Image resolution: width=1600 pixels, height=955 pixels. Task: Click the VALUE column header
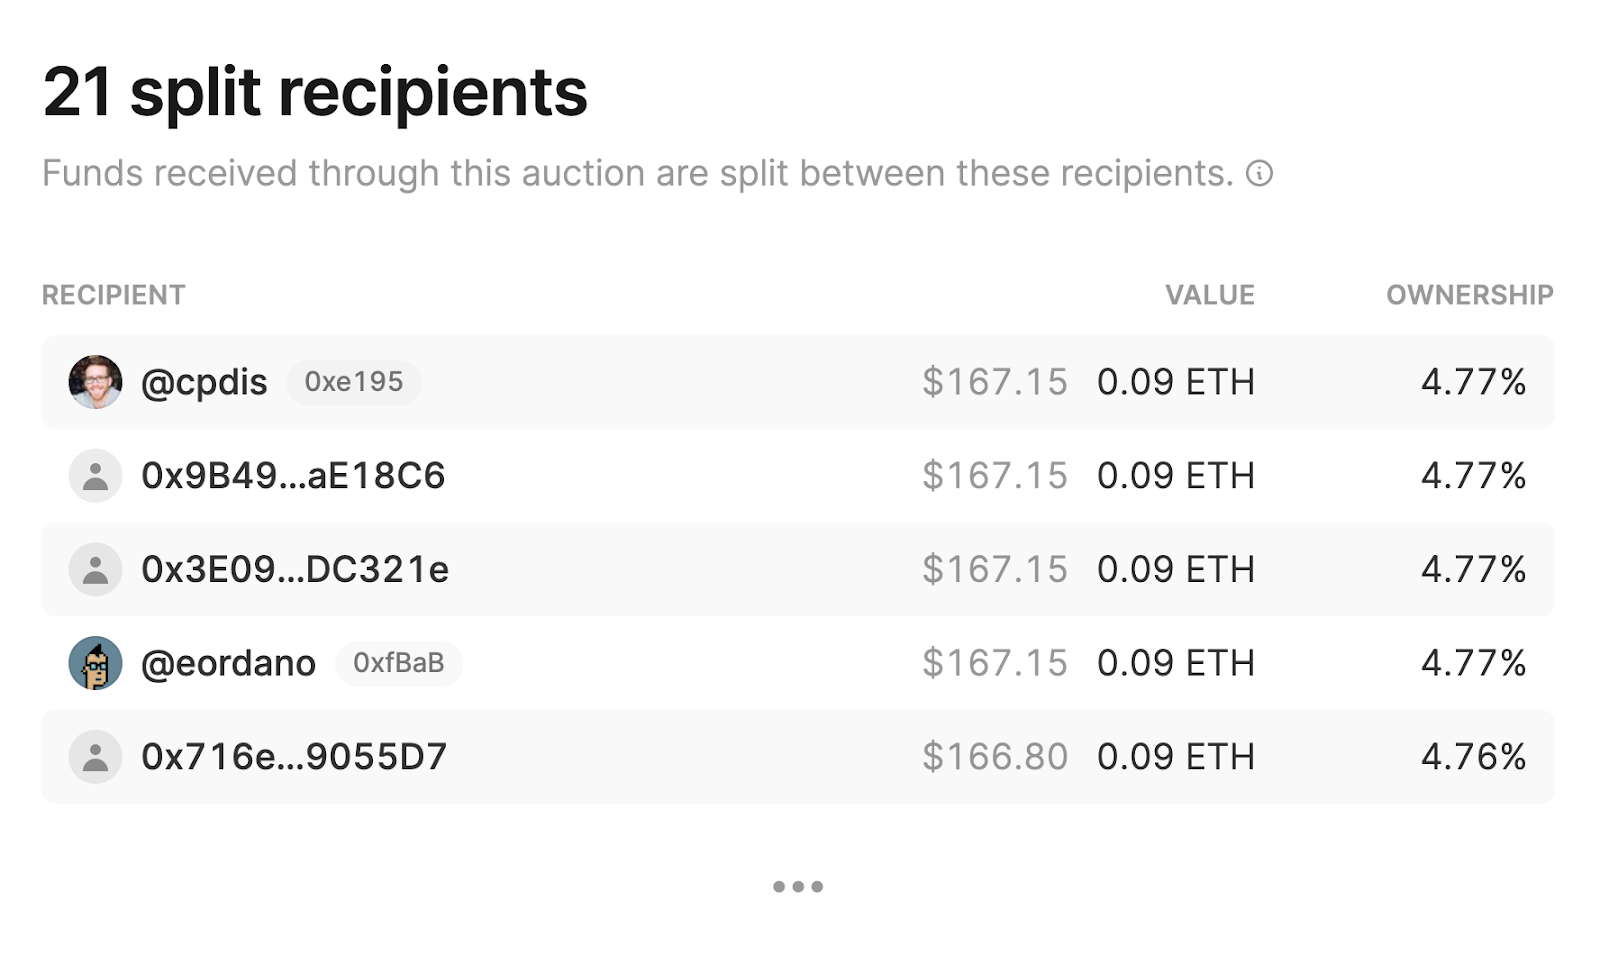coord(1209,295)
